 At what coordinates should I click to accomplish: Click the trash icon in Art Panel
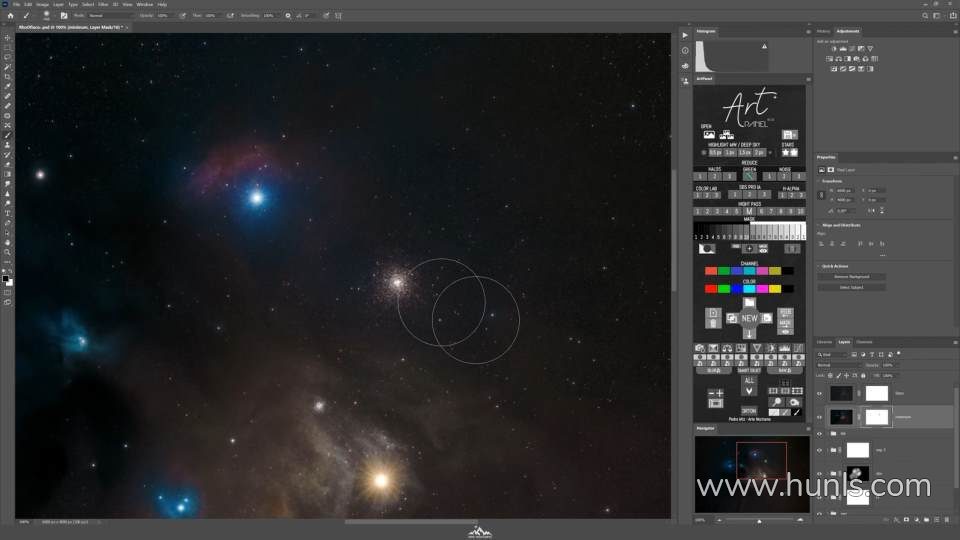coord(713,324)
